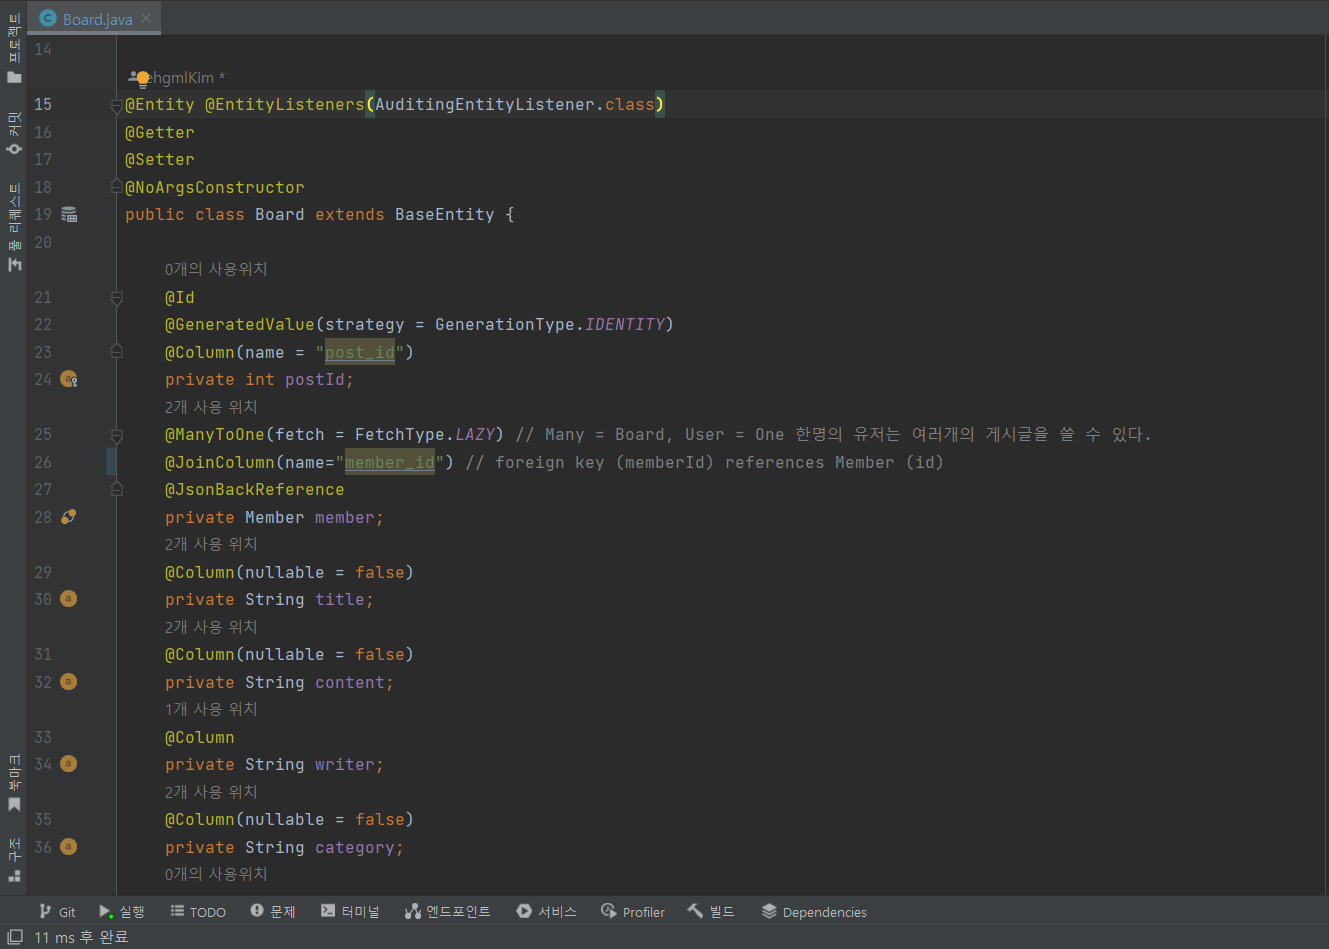Open the 빌드 (Build) tool window

tap(711, 912)
